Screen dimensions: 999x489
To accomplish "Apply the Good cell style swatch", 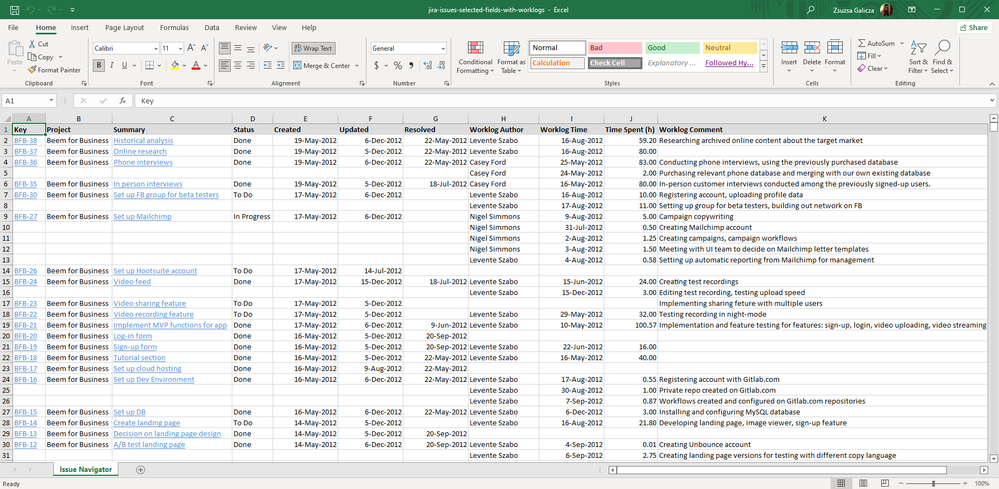I will click(x=670, y=48).
